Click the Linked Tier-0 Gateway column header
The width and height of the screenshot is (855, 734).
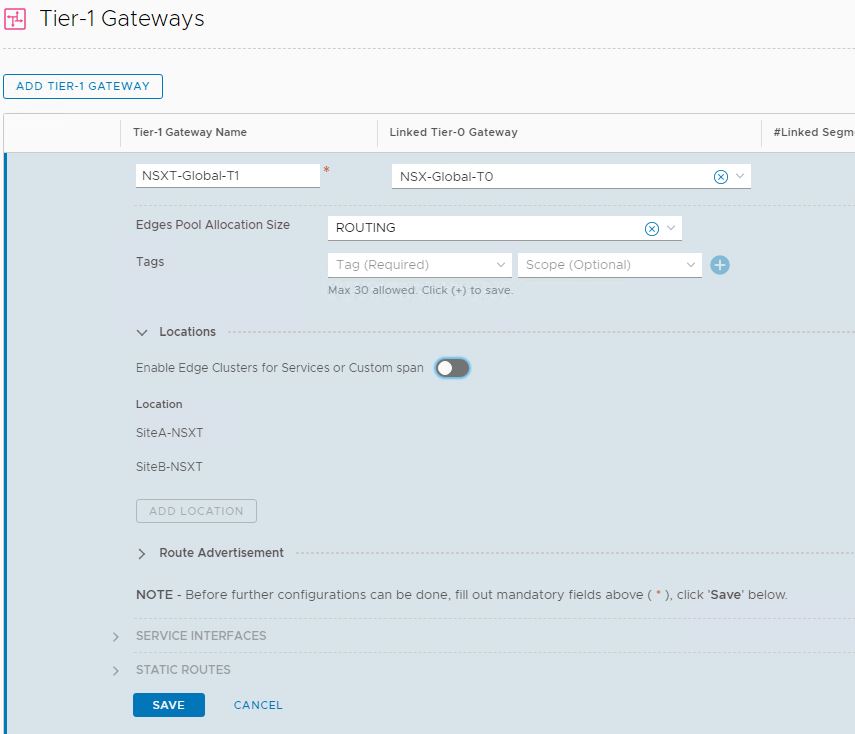(453, 132)
